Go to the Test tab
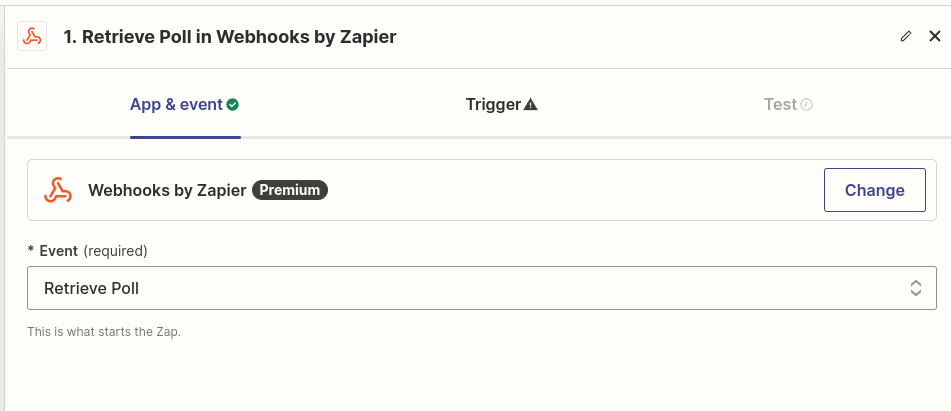The width and height of the screenshot is (951, 411). [x=780, y=105]
